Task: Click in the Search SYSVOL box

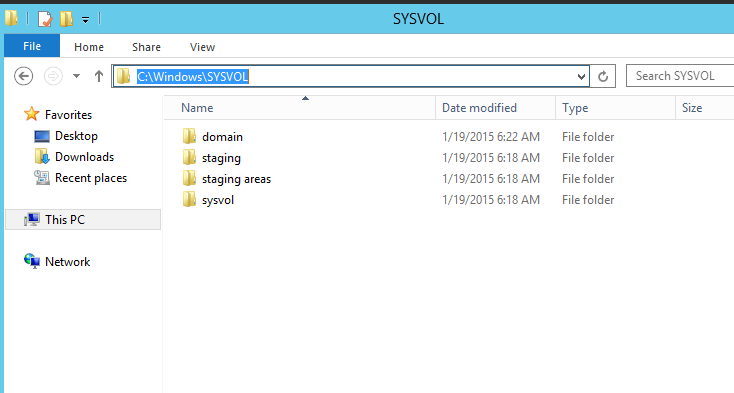Action: pyautogui.click(x=681, y=76)
